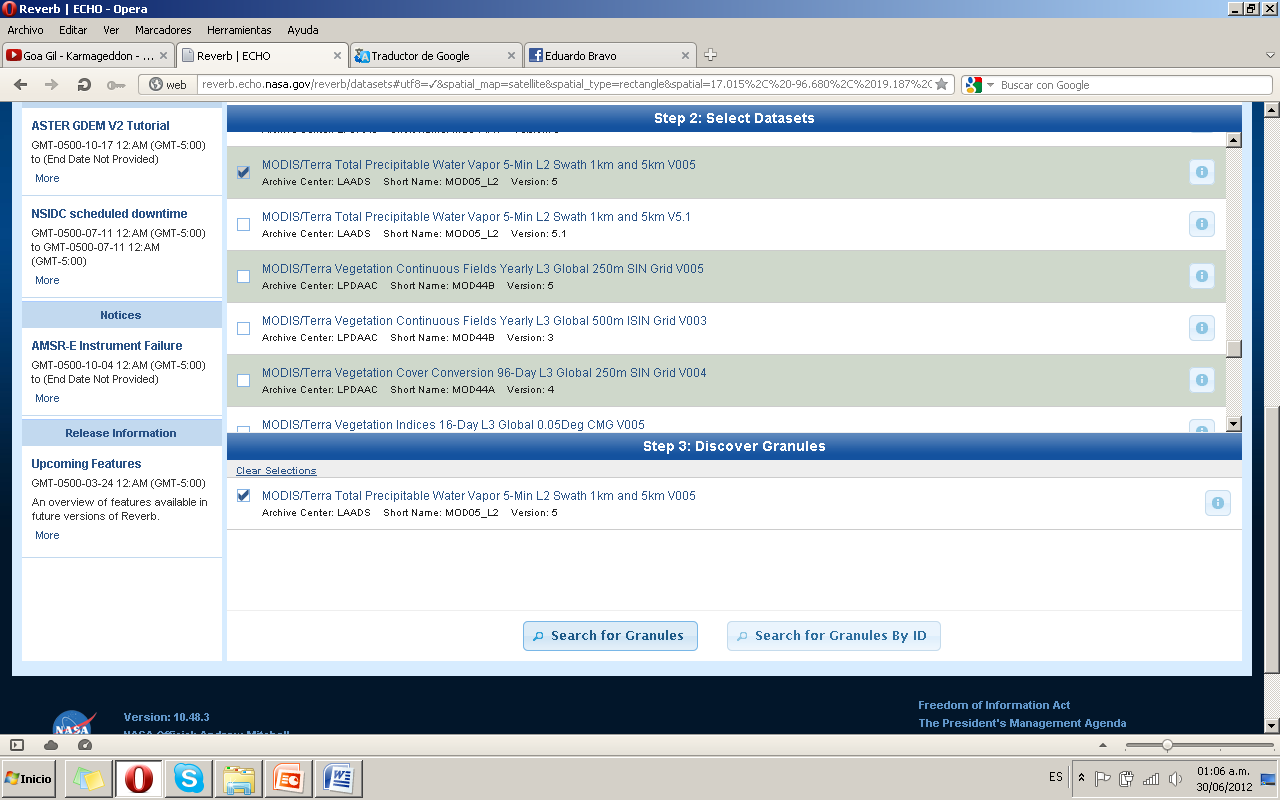Open Opera panel toggle in status bar

17,745
